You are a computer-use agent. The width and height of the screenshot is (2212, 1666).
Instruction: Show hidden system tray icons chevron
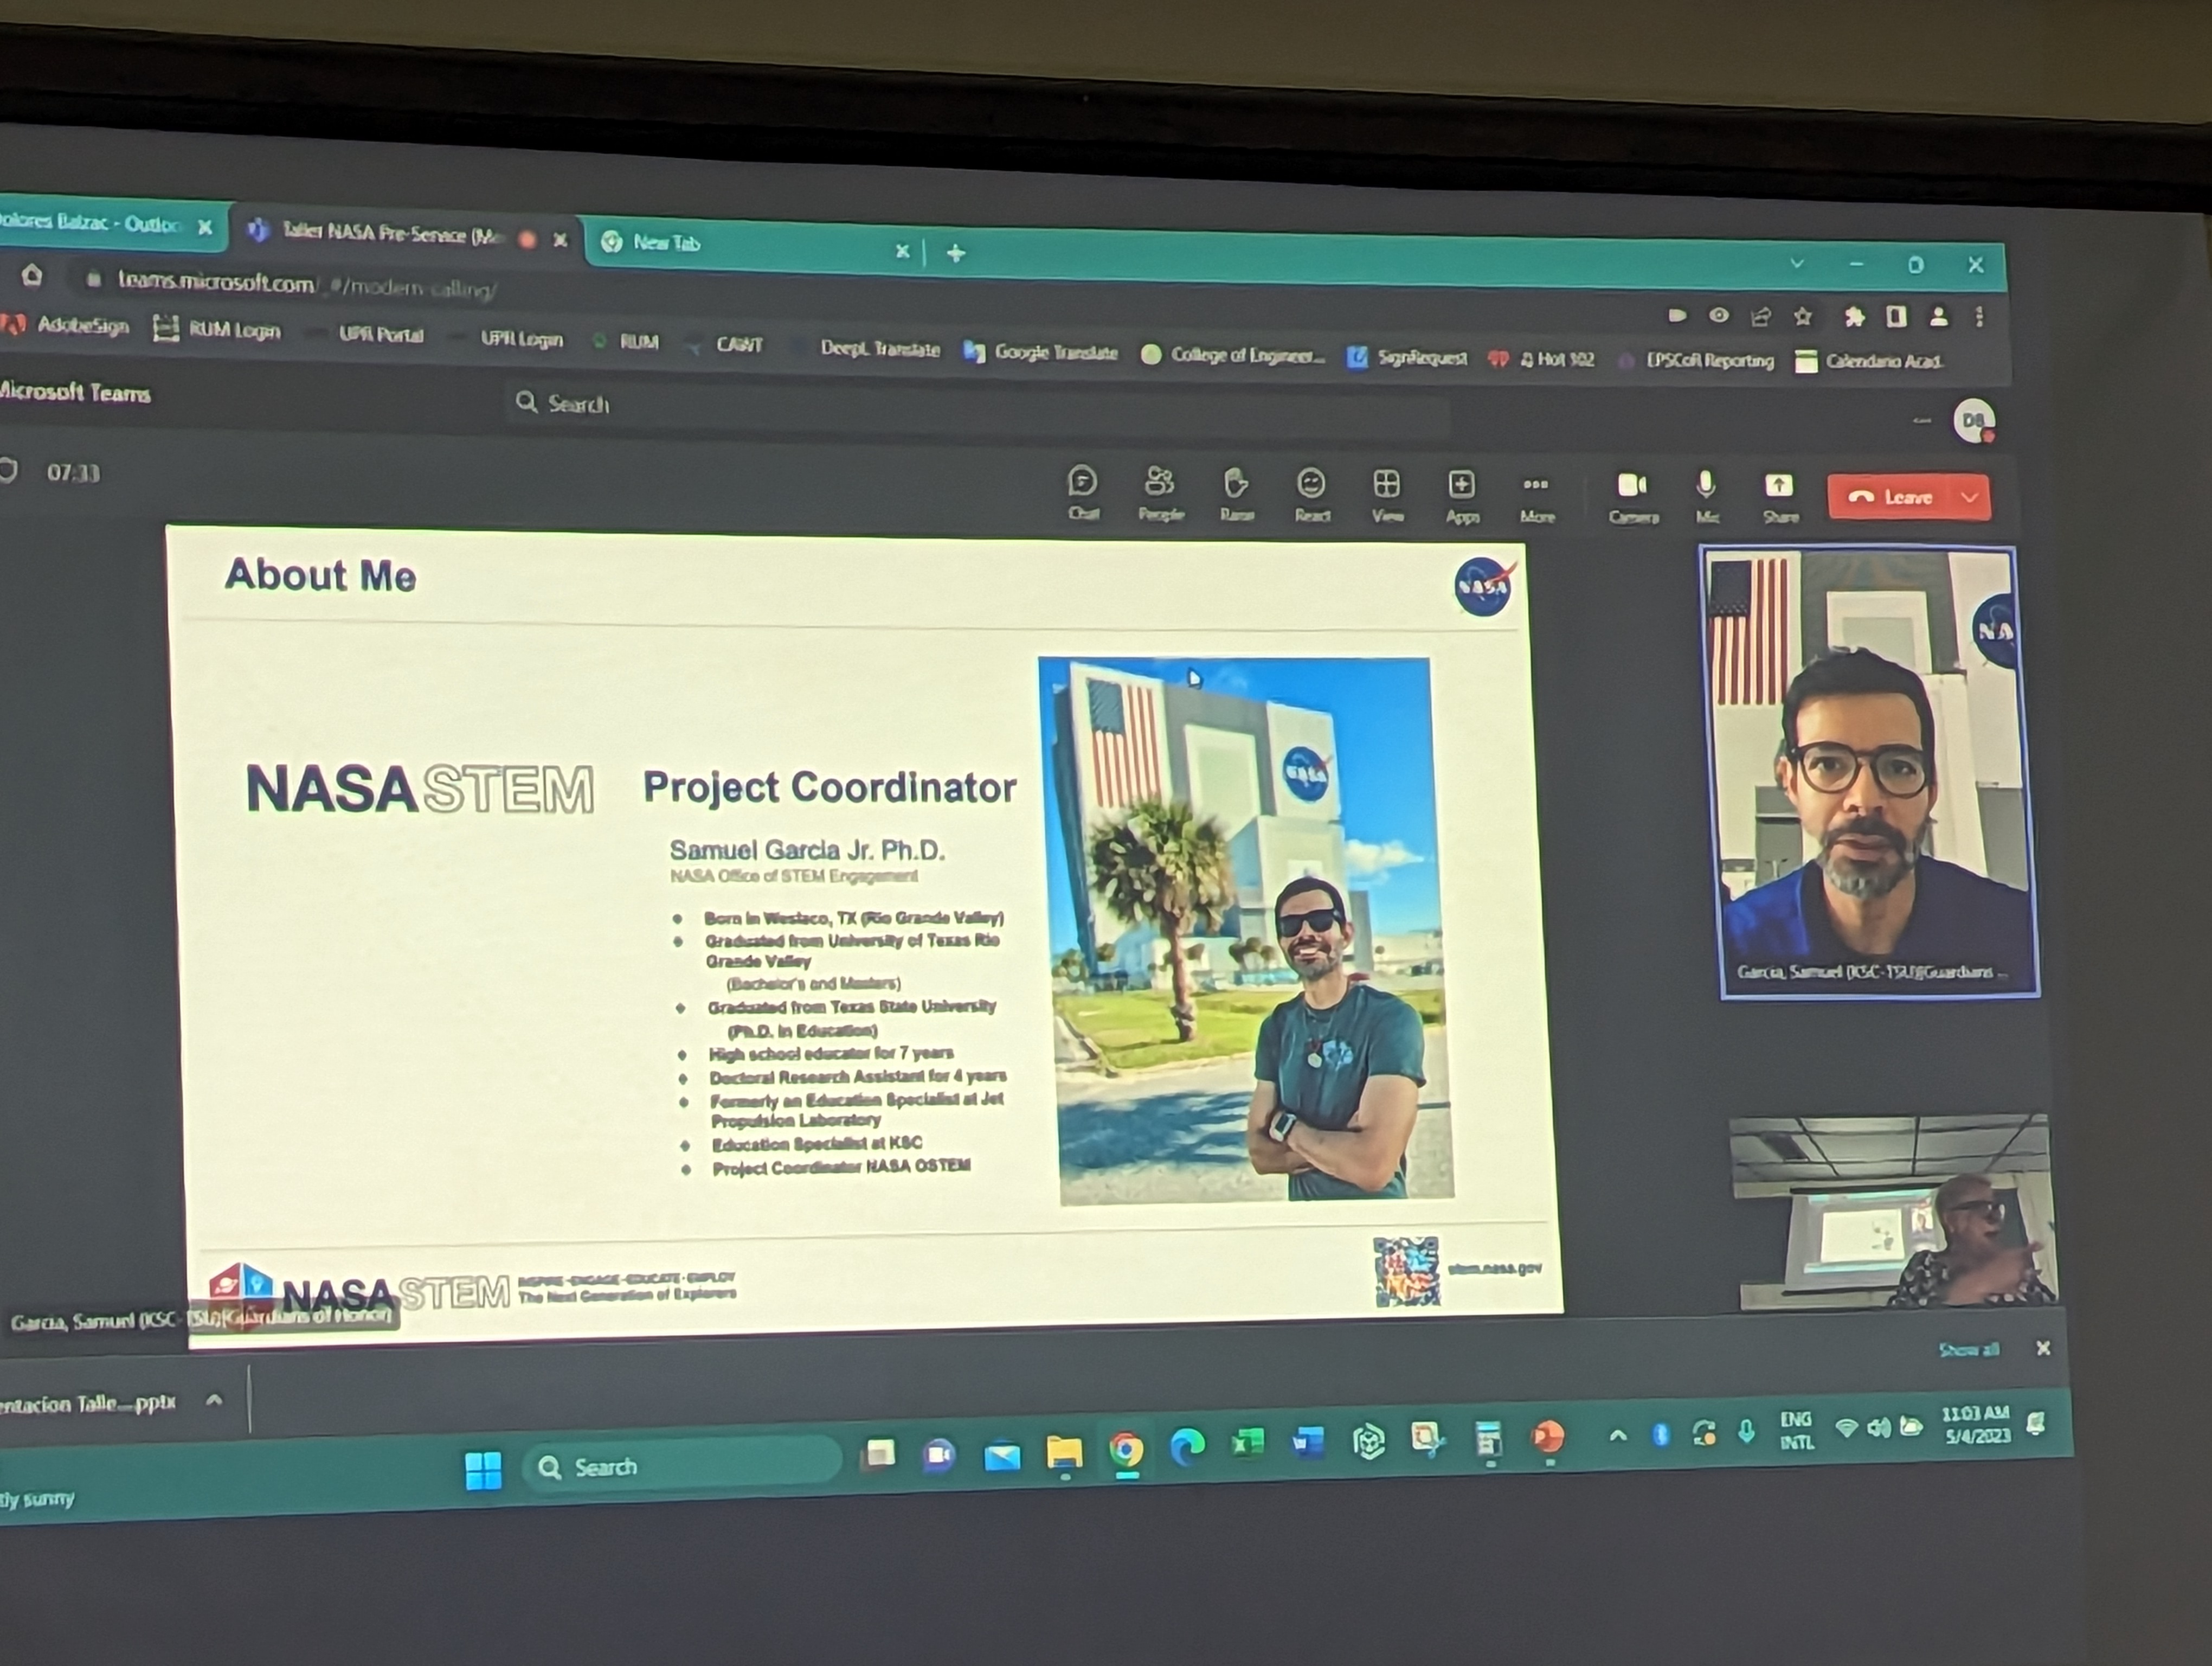(1617, 1436)
